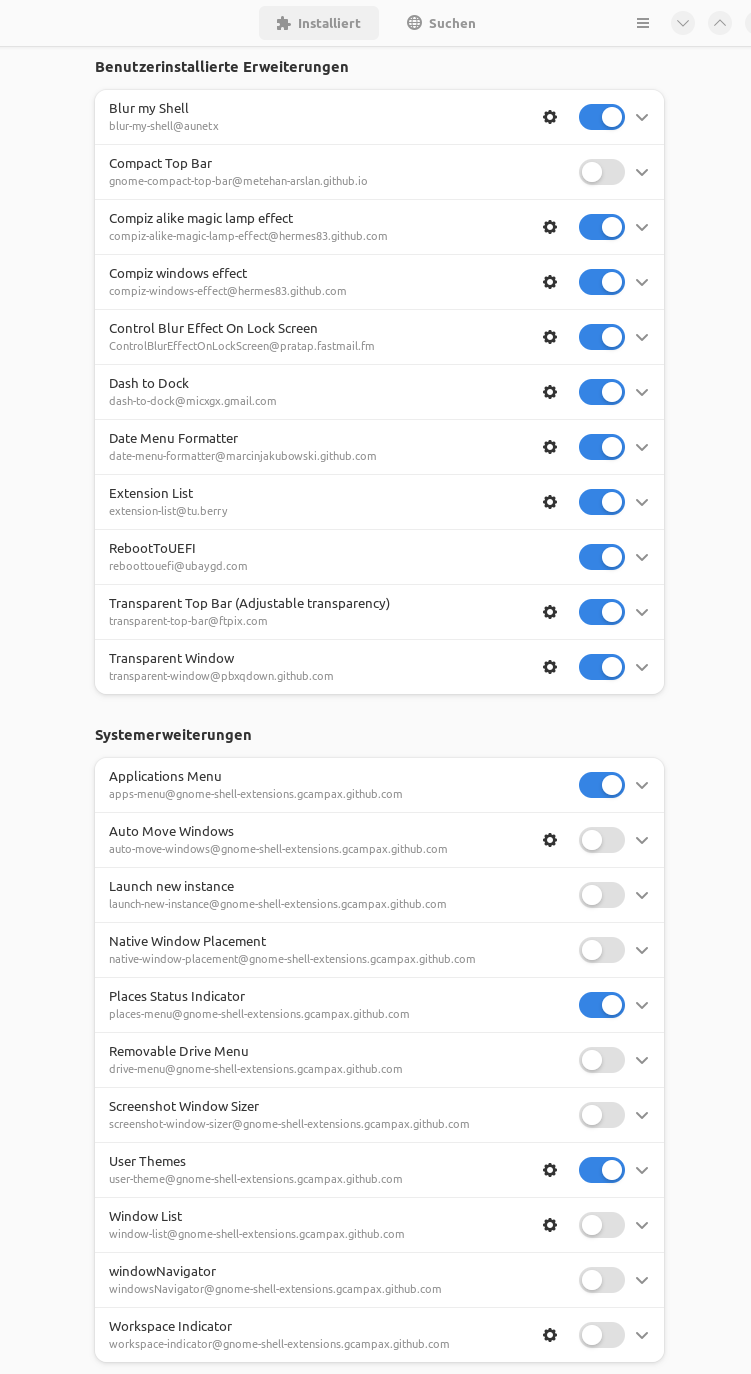Click the round down-arrow button in header
Viewport: 751px width, 1374px height.
tap(683, 23)
